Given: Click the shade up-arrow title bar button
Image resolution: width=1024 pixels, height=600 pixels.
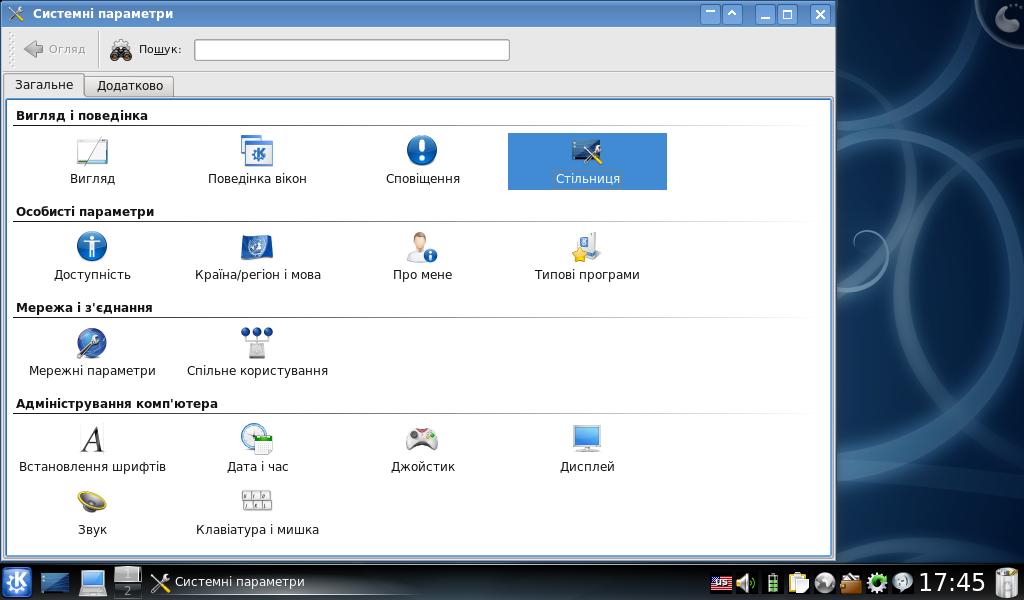Looking at the screenshot, I should [732, 14].
